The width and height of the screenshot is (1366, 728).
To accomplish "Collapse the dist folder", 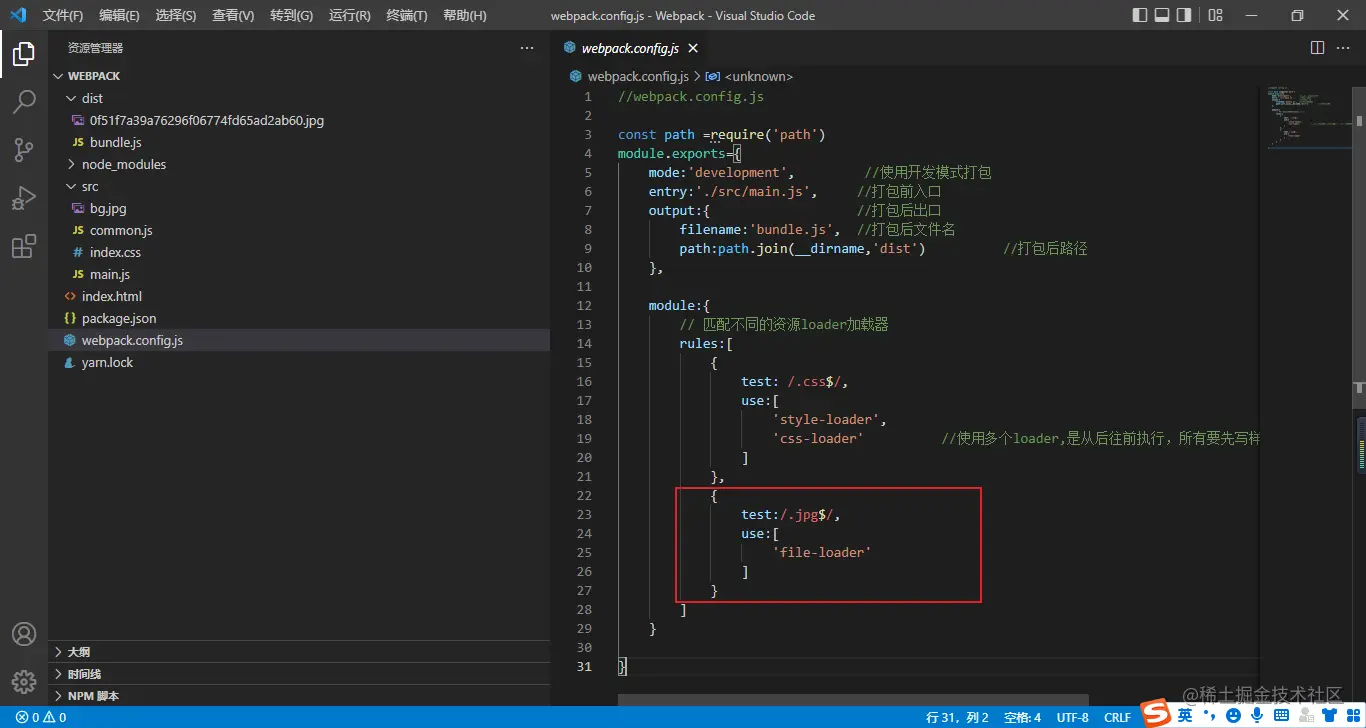I will (x=91, y=98).
